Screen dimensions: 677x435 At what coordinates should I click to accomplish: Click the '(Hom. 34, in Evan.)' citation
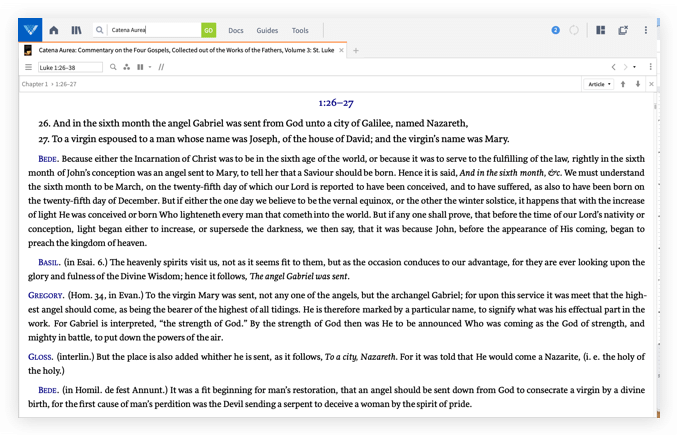point(106,296)
